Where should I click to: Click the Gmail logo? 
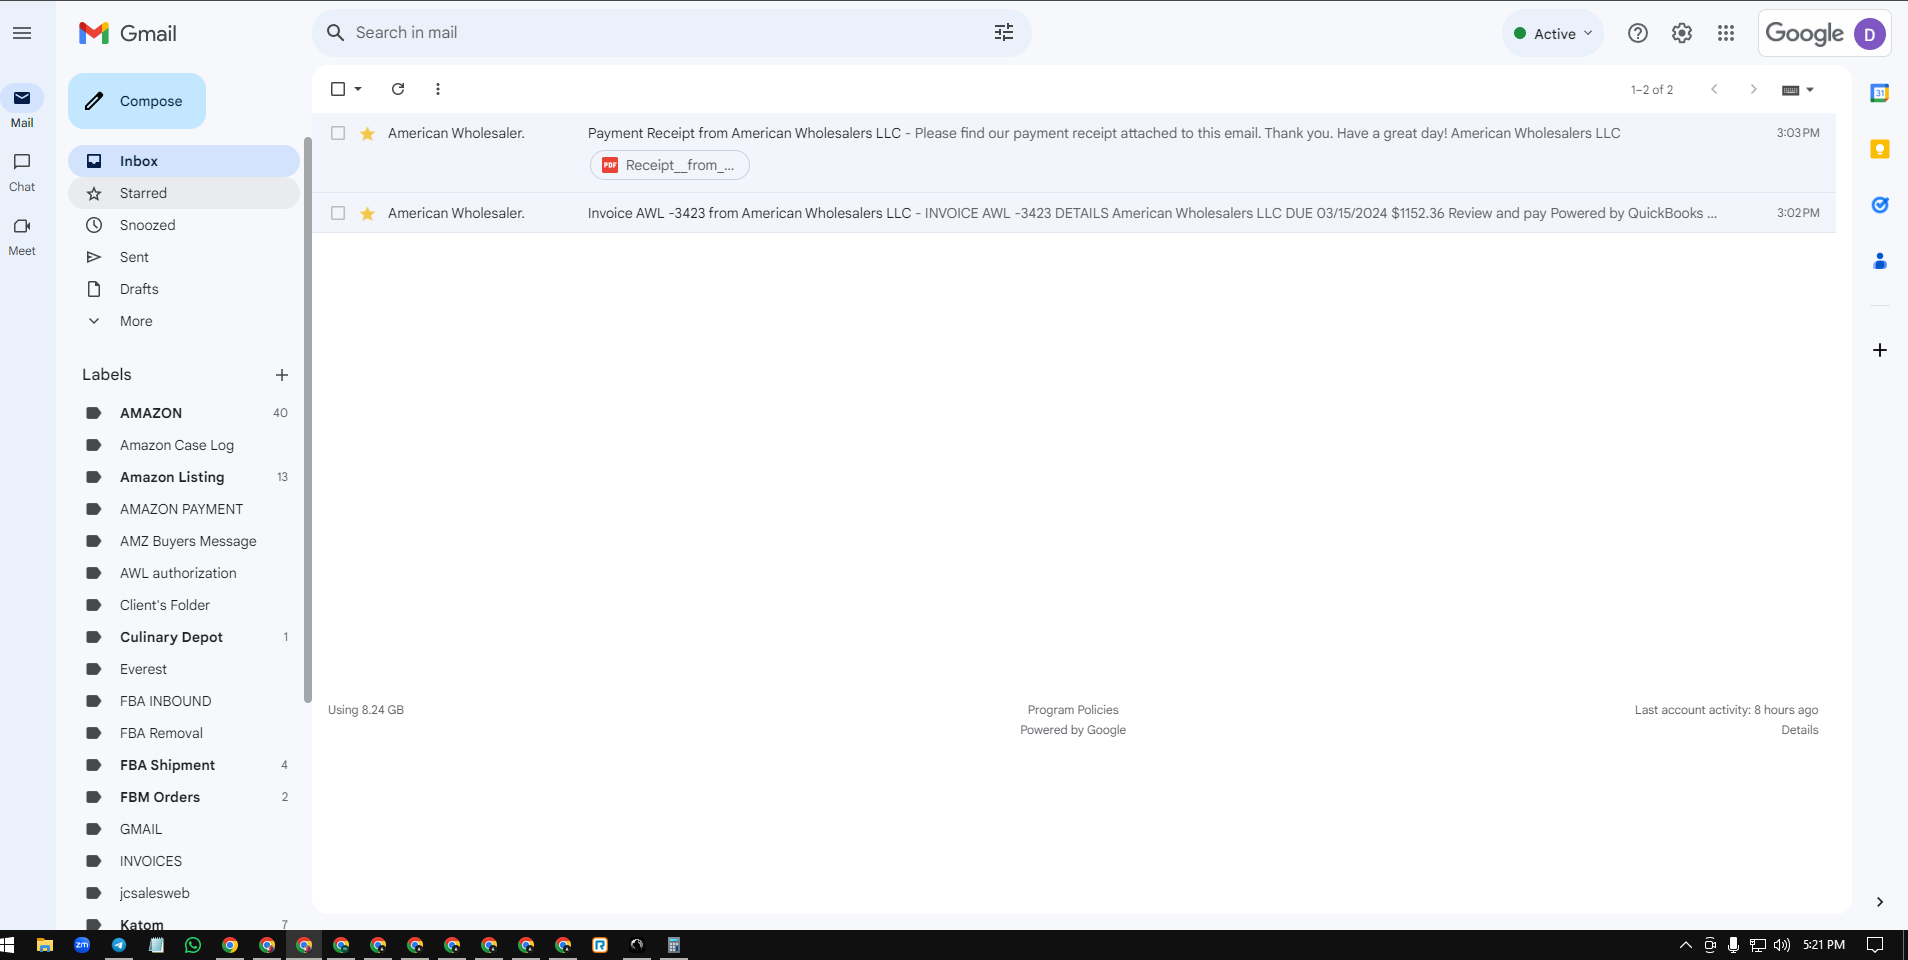(x=128, y=33)
